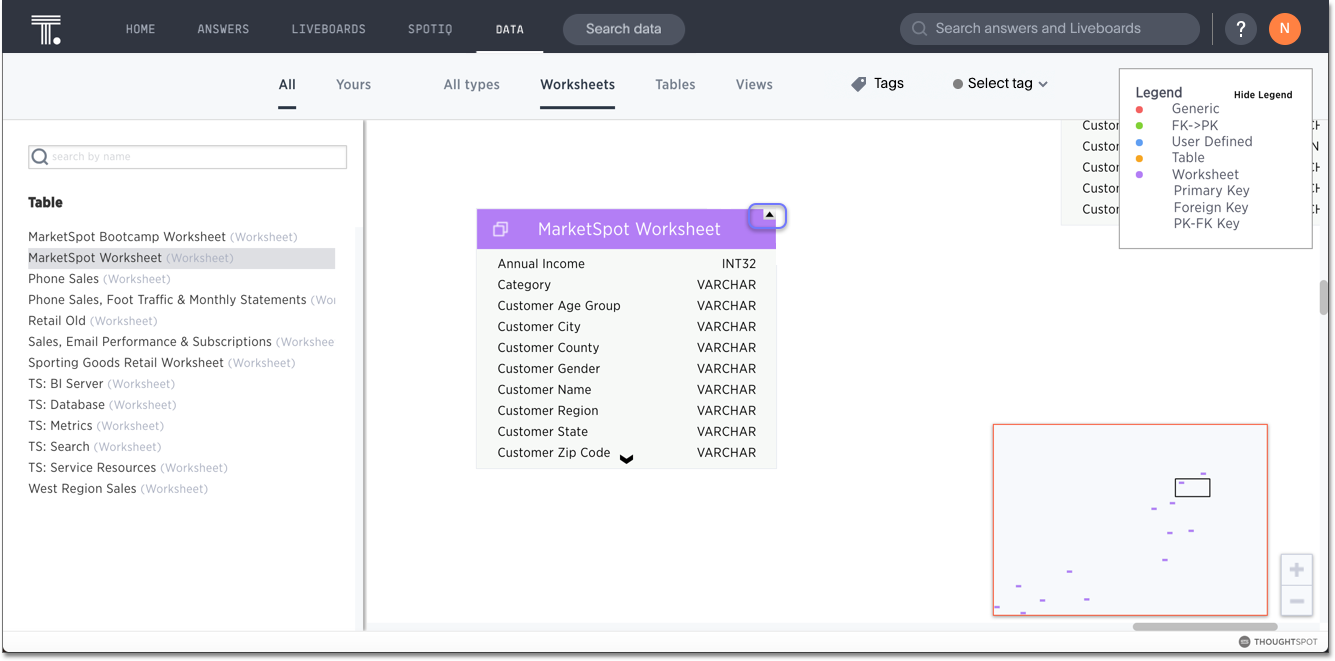Image resolution: width=1335 pixels, height=661 pixels.
Task: Click the MarketSpot Worksheet copy icon
Action: 501,229
